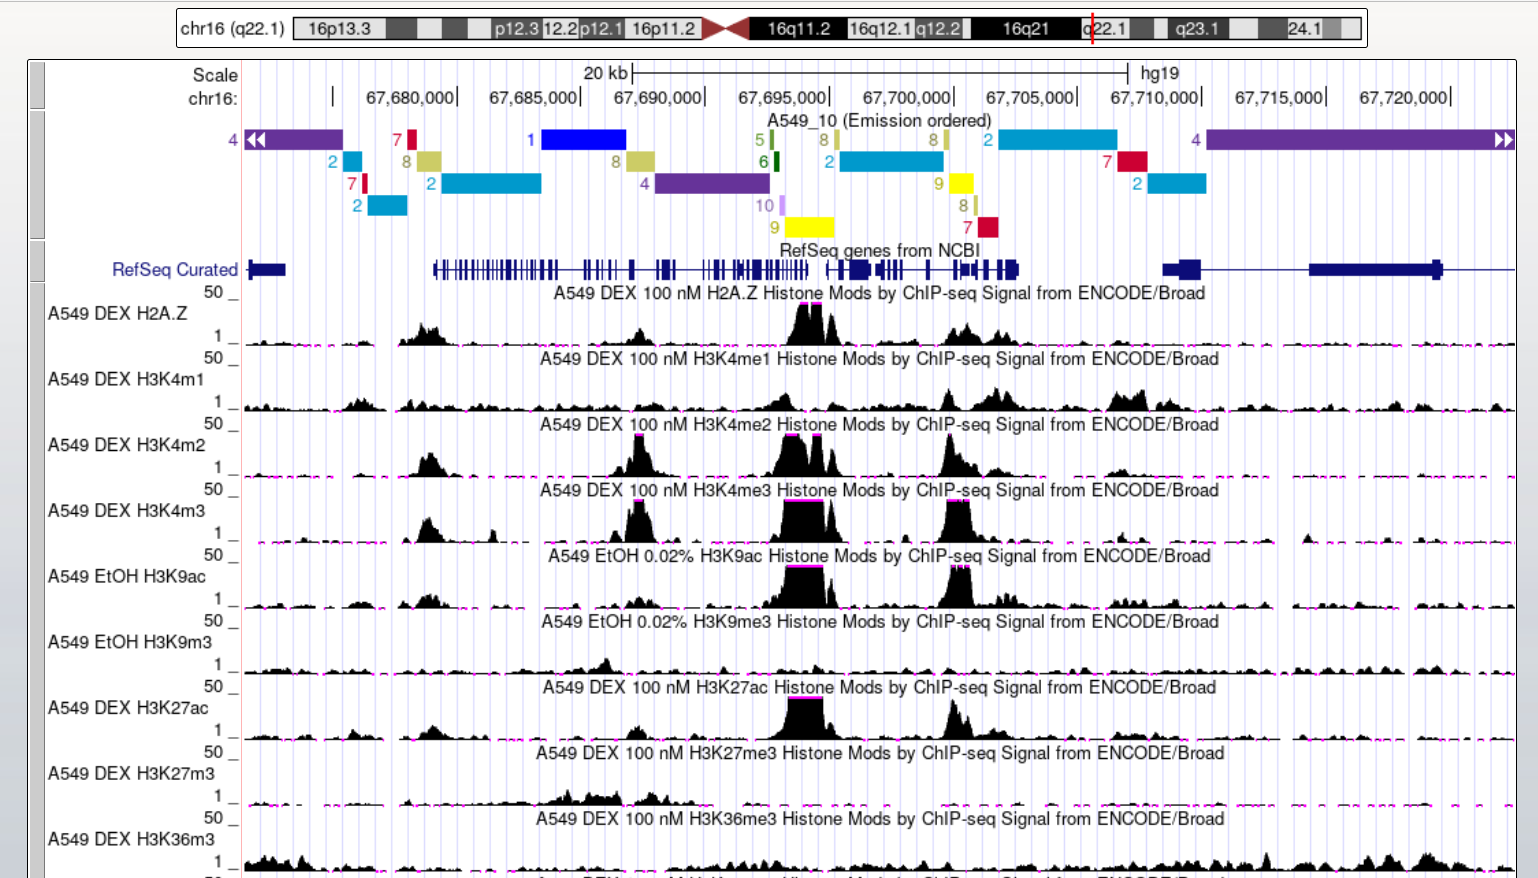
Task: Click the double-left arrows on the purple segment
Action: click(256, 140)
